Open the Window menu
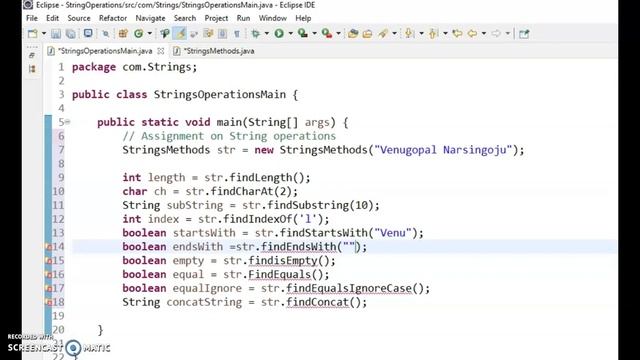640x360 pixels. tap(273, 18)
